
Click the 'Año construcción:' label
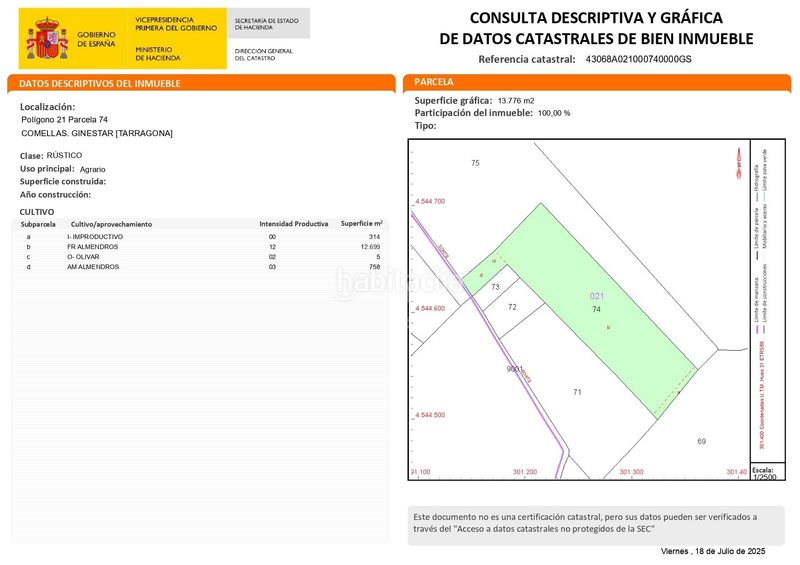point(55,194)
